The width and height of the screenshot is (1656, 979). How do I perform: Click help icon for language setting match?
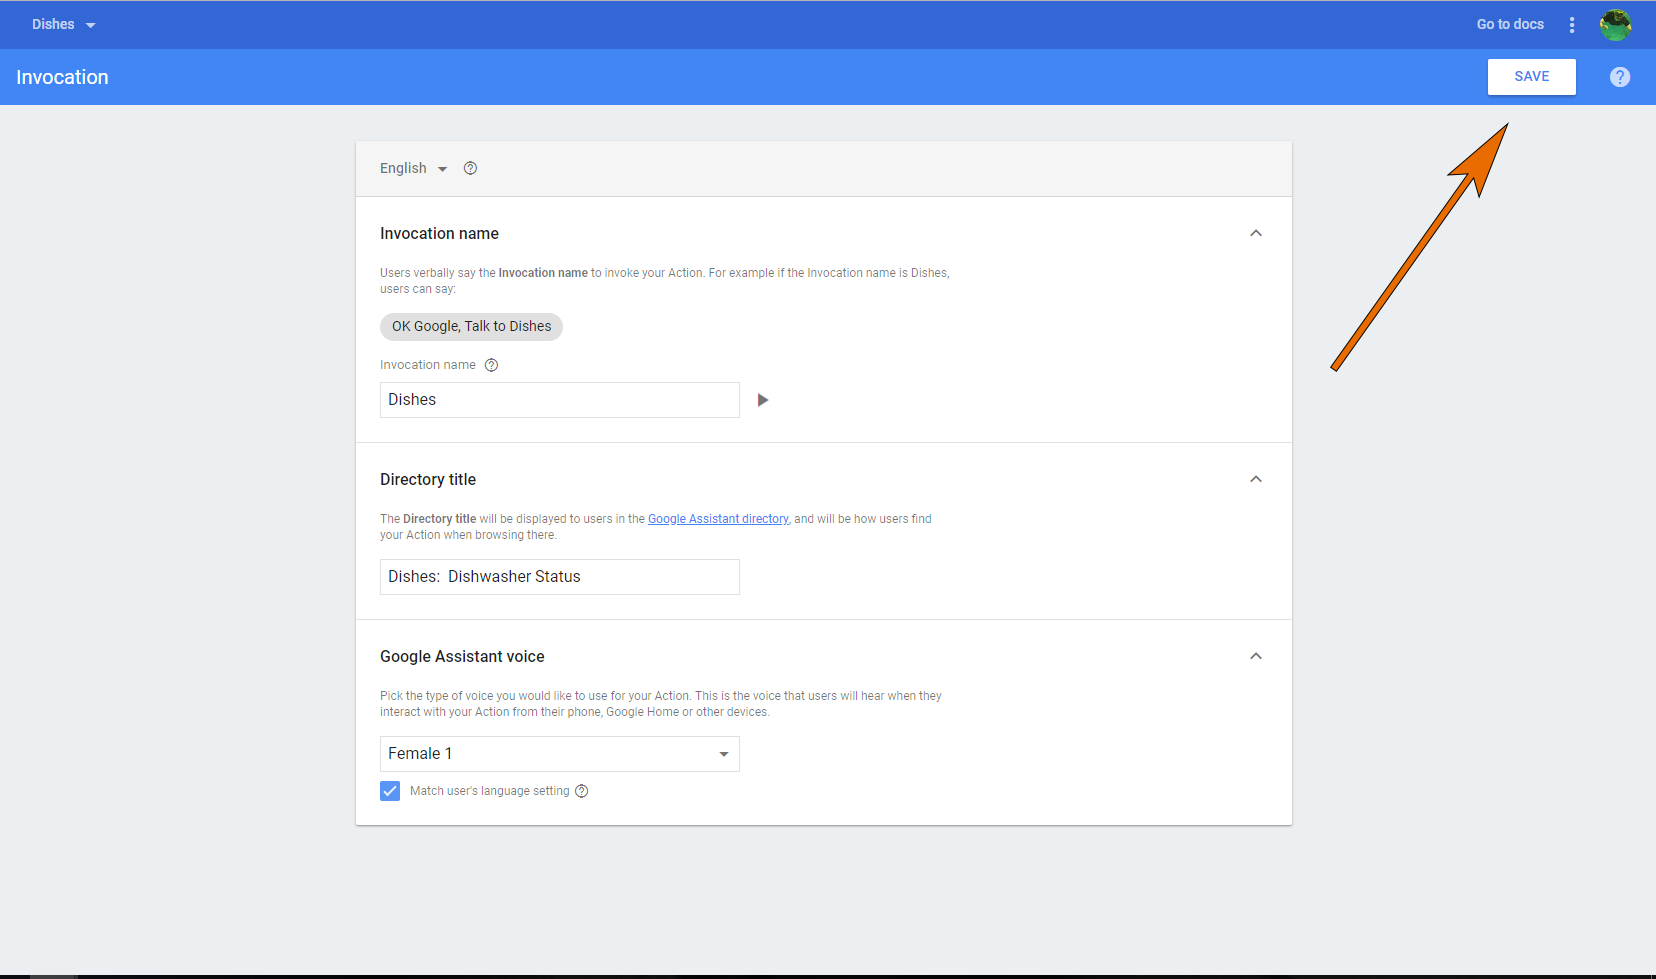[582, 791]
